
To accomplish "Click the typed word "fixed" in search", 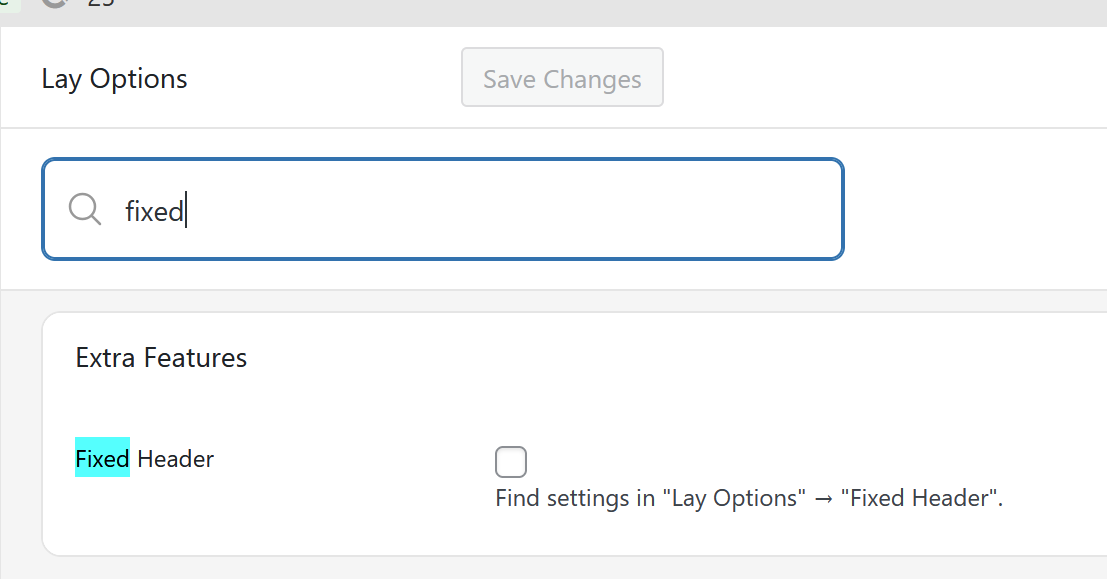I will [x=154, y=211].
